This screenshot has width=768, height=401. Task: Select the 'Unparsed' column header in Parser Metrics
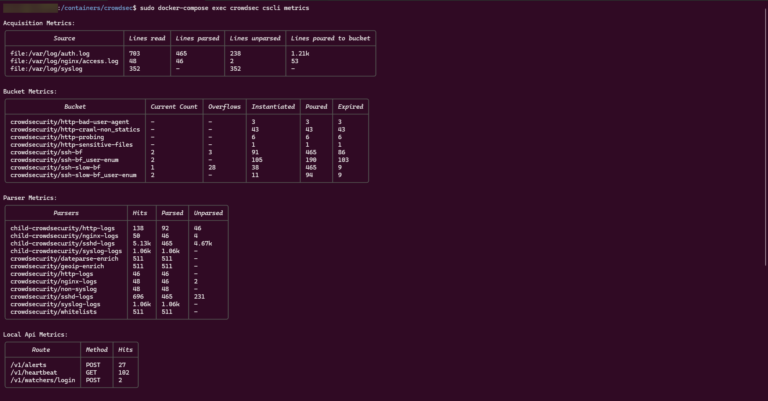[208, 213]
